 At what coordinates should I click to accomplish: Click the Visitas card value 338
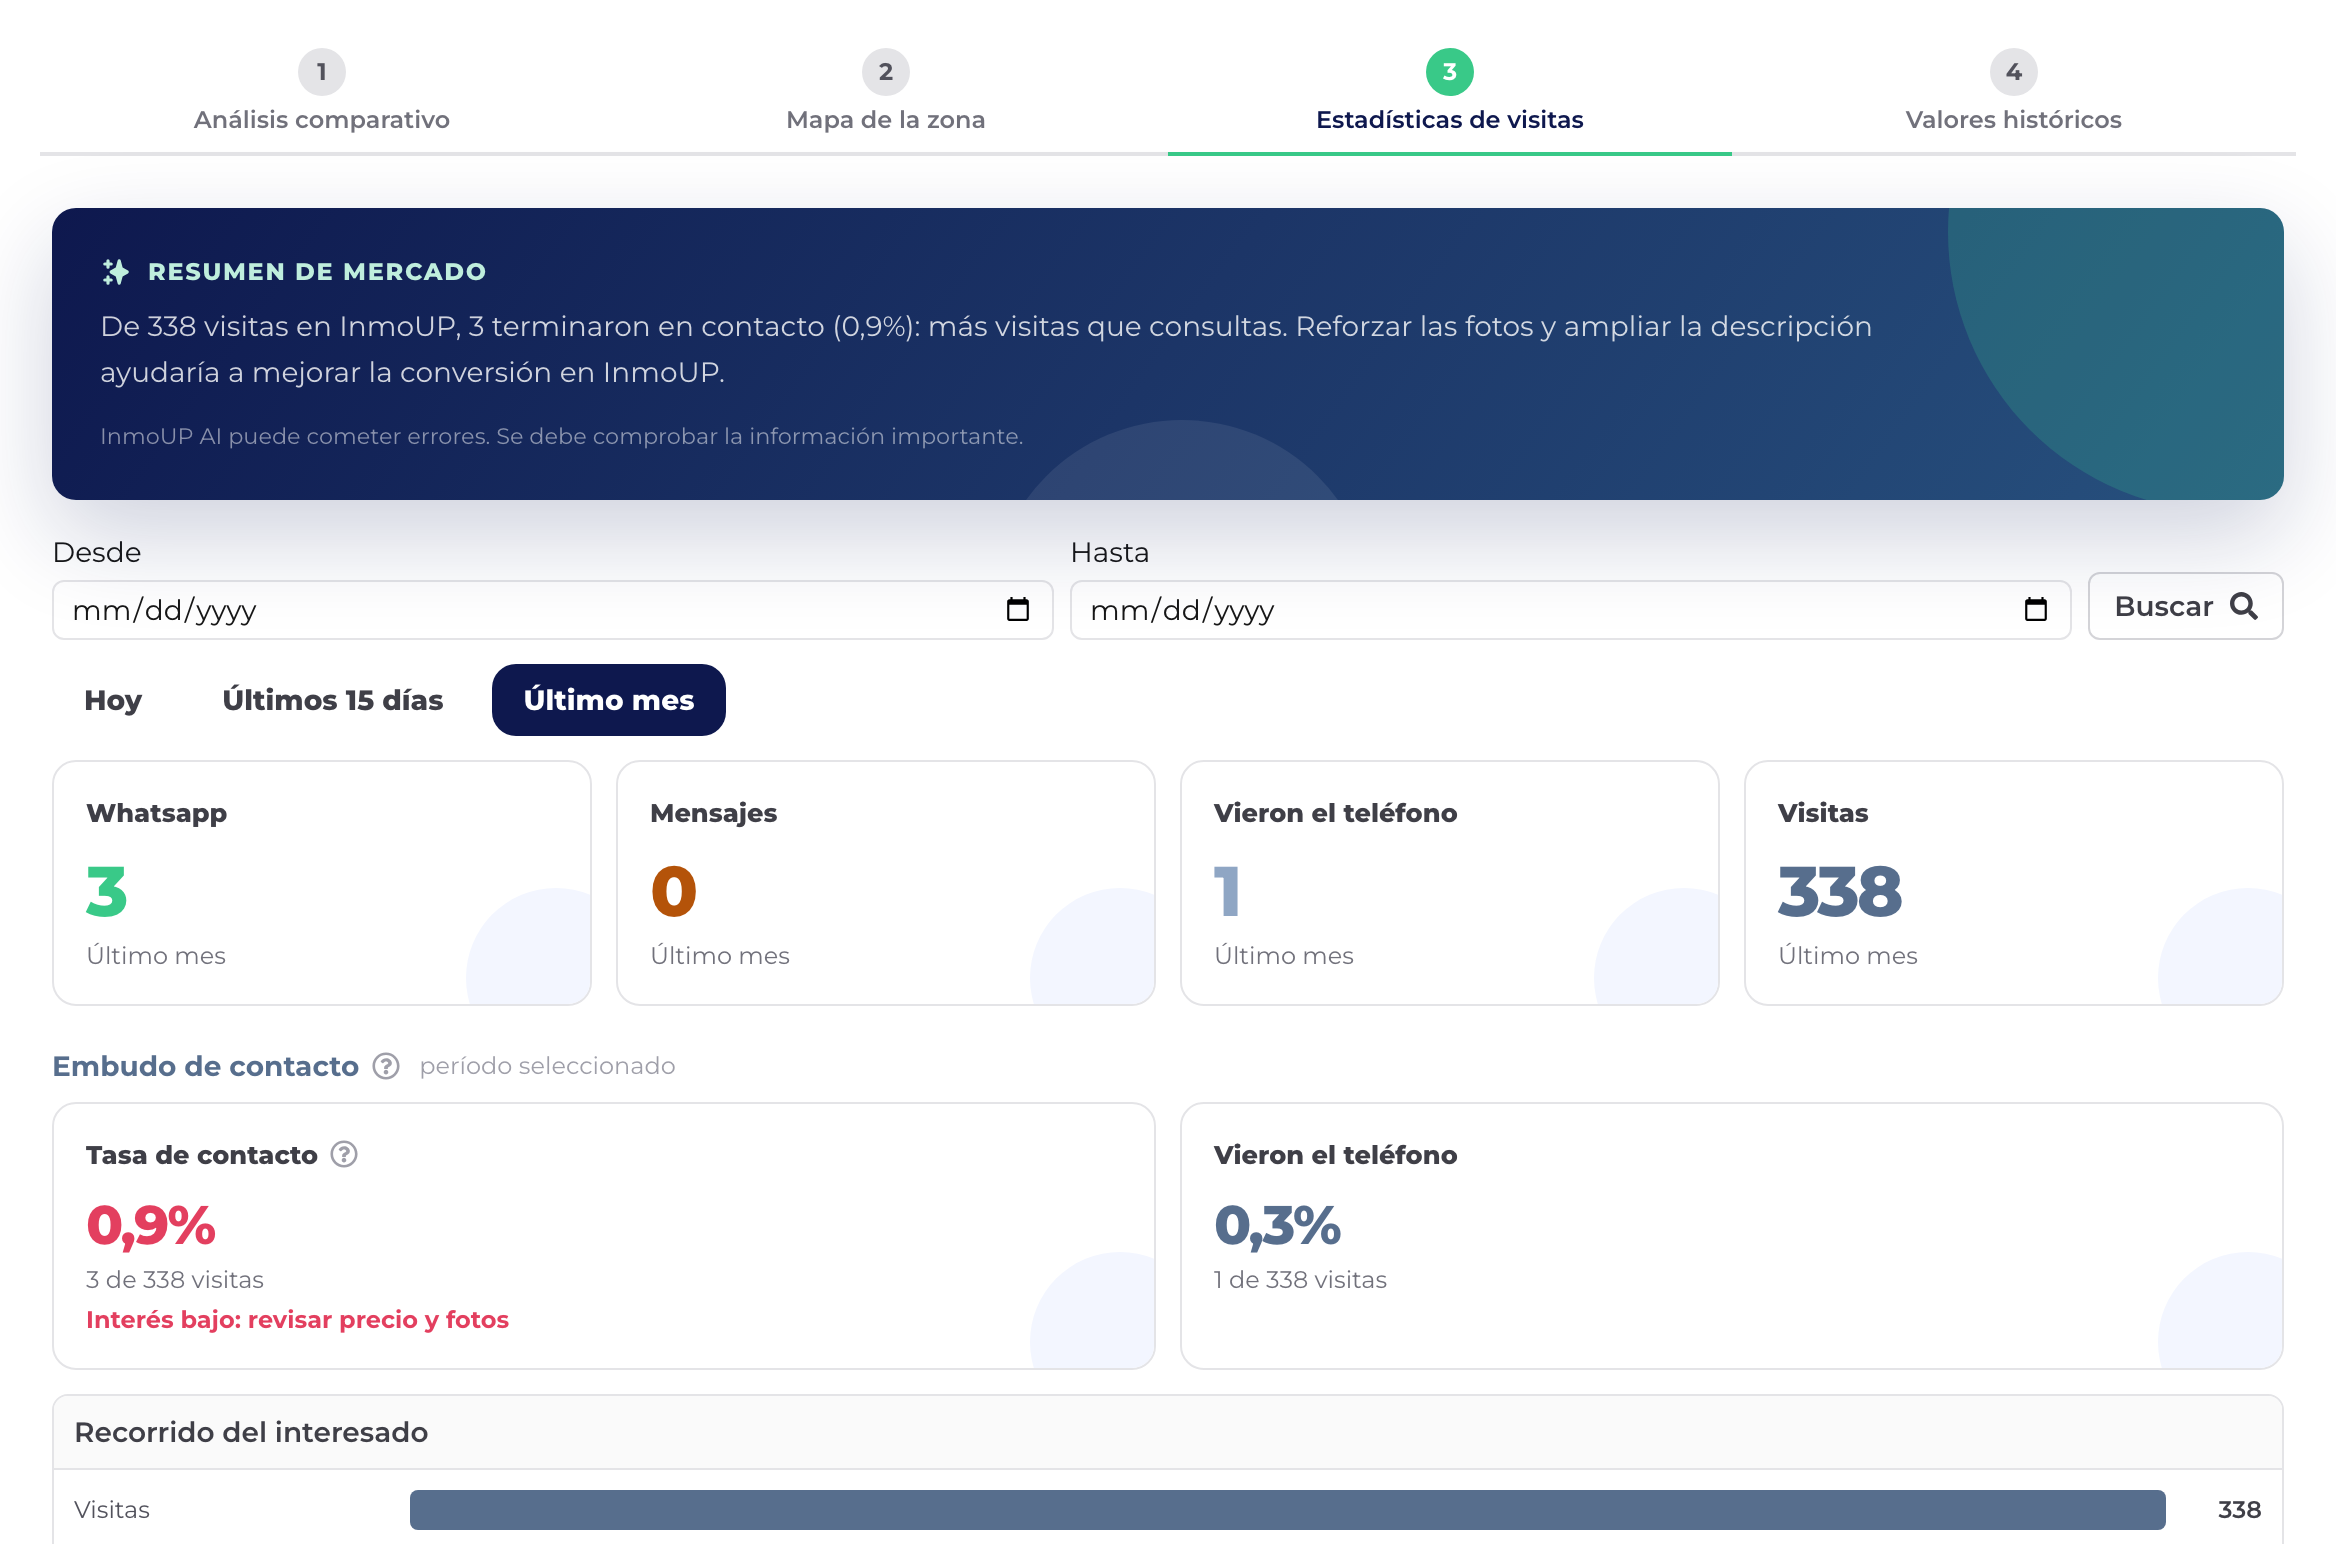click(x=1840, y=891)
